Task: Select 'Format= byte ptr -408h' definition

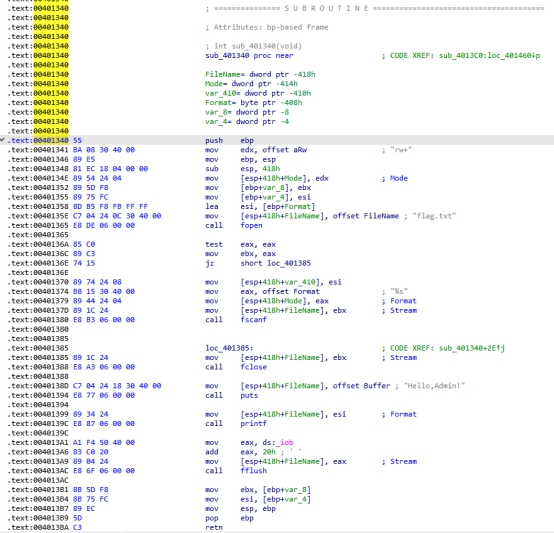Action: pos(254,102)
